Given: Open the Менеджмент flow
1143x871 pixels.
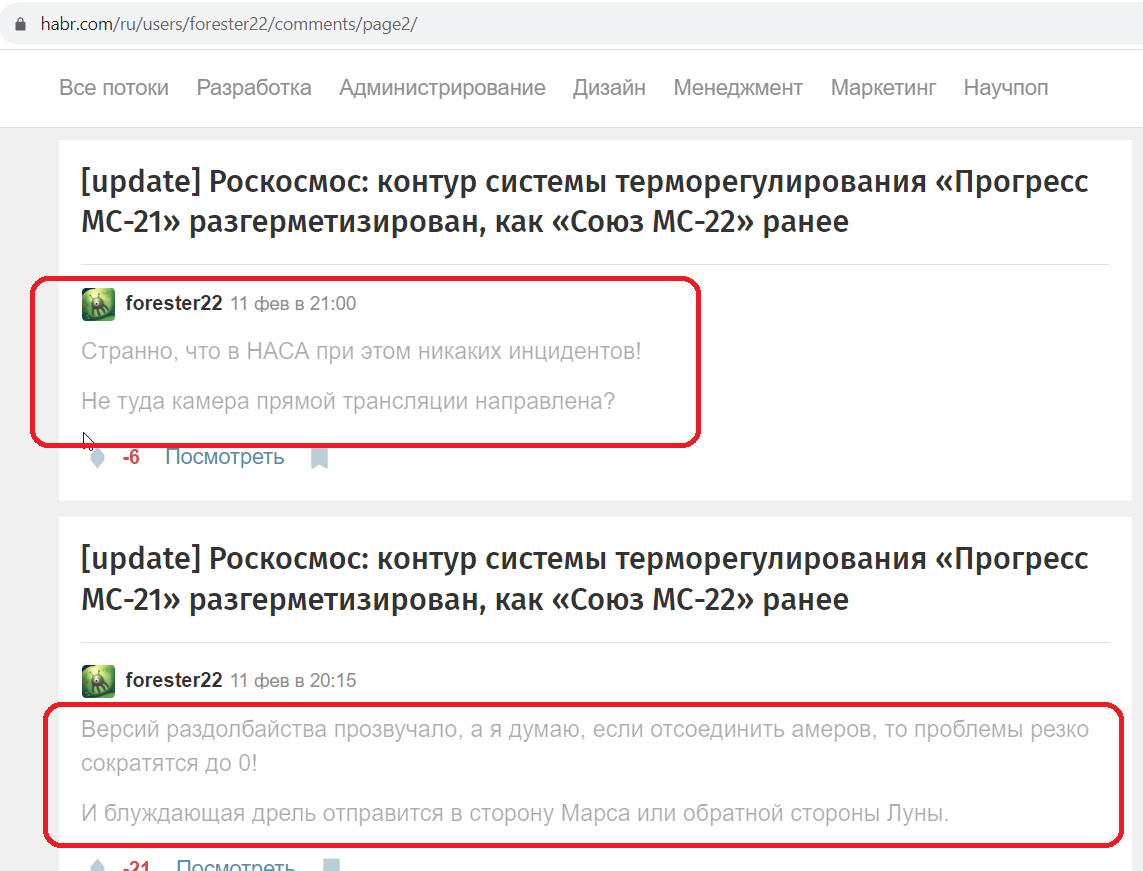Looking at the screenshot, I should point(738,87).
